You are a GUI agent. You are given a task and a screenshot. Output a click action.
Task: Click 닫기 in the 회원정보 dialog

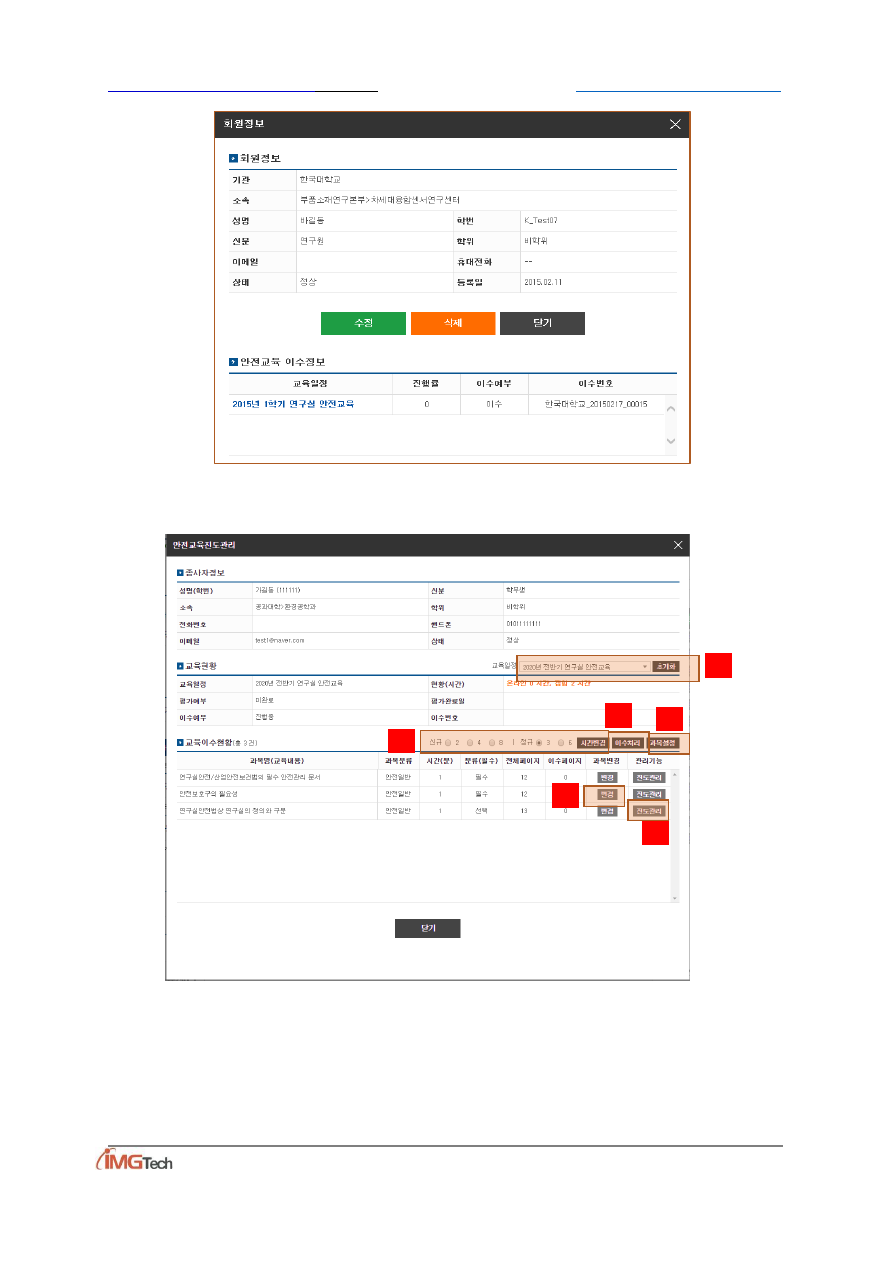pos(542,324)
